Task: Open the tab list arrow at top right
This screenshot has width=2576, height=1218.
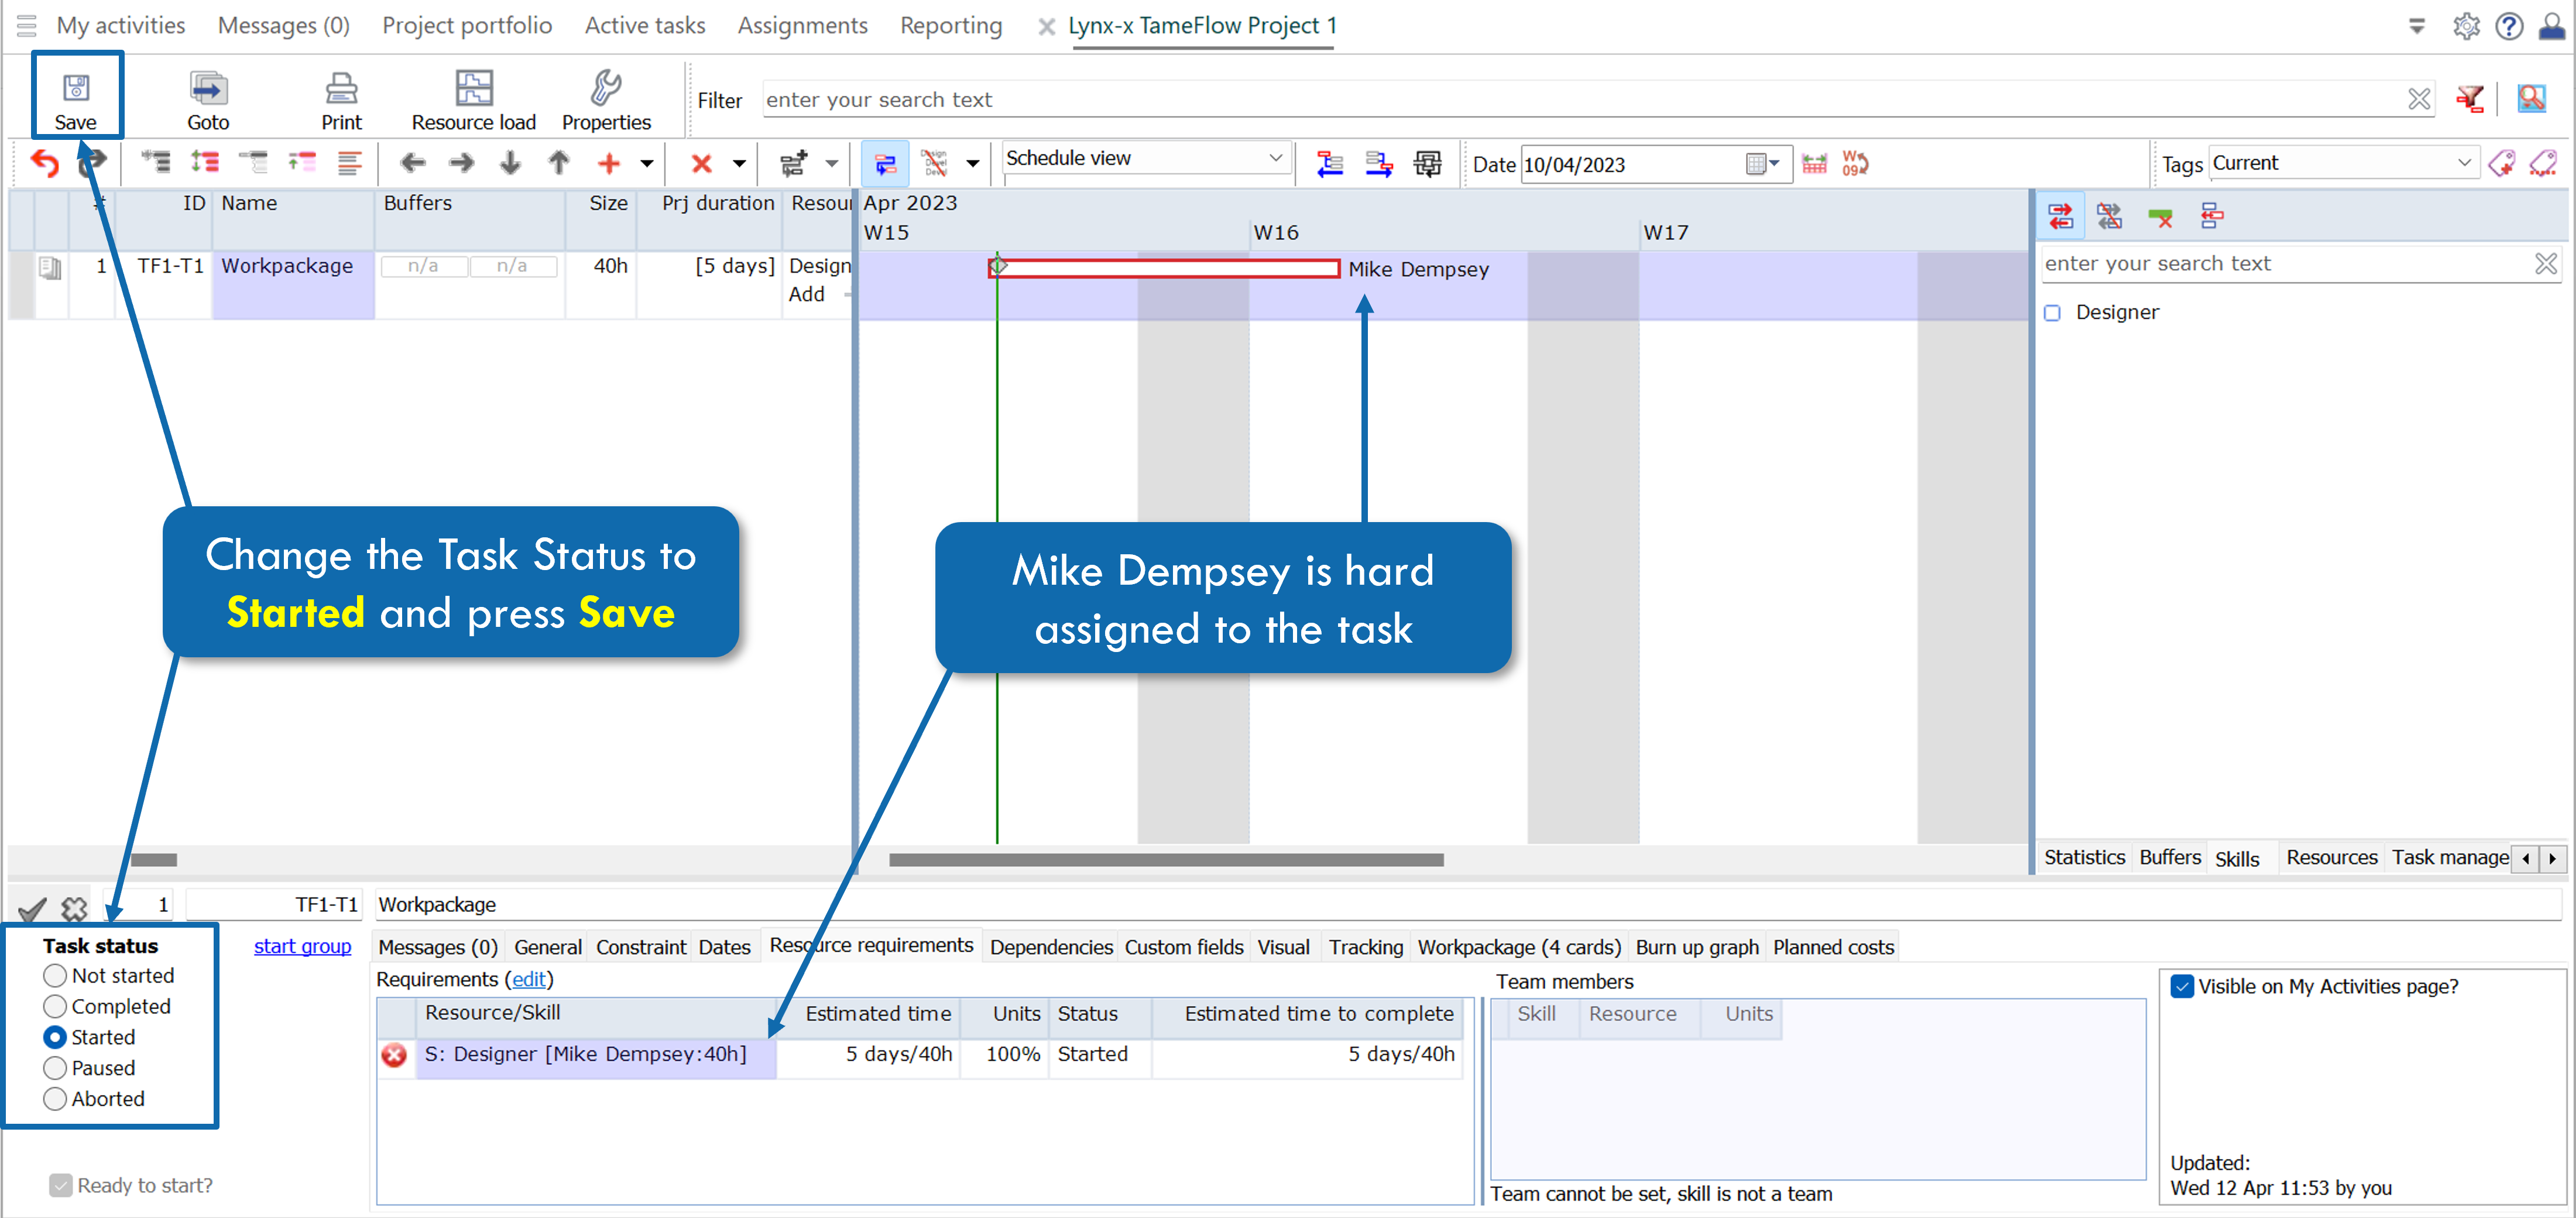Action: pos(2417,26)
